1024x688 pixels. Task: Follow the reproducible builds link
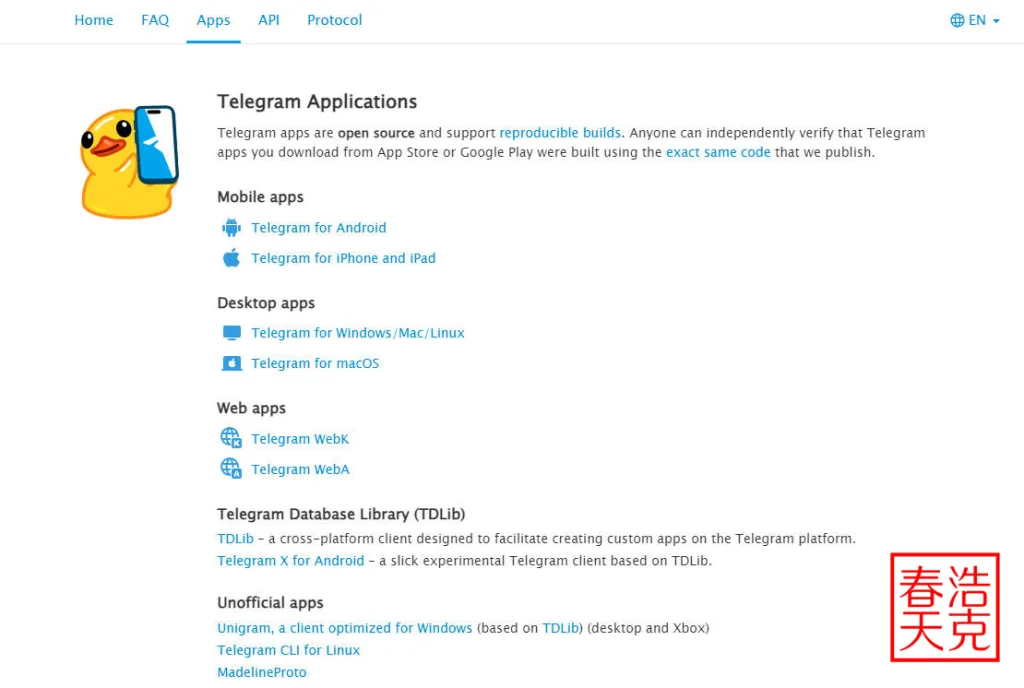[560, 133]
